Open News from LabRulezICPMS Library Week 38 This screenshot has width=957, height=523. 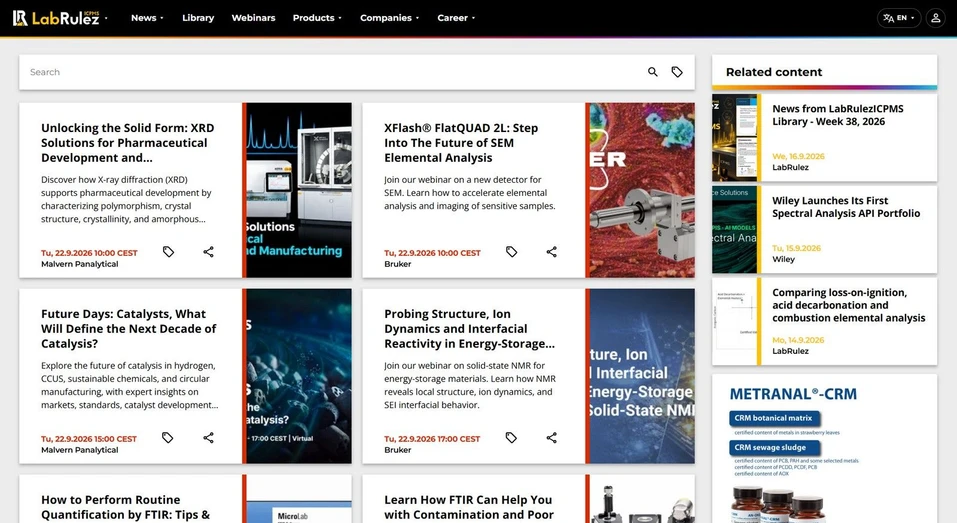(x=837, y=115)
